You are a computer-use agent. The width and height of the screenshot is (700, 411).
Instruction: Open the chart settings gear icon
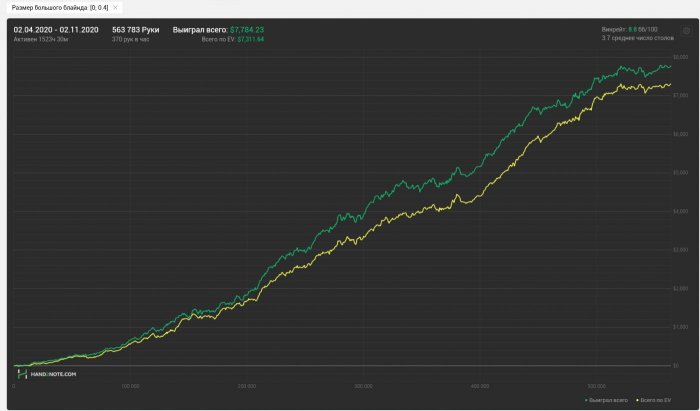pyautogui.click(x=686, y=31)
